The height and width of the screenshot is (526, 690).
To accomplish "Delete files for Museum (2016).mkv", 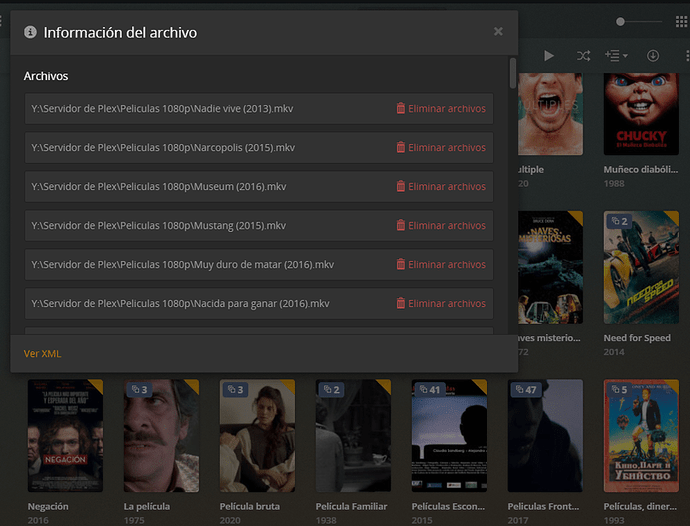I will coord(441,187).
